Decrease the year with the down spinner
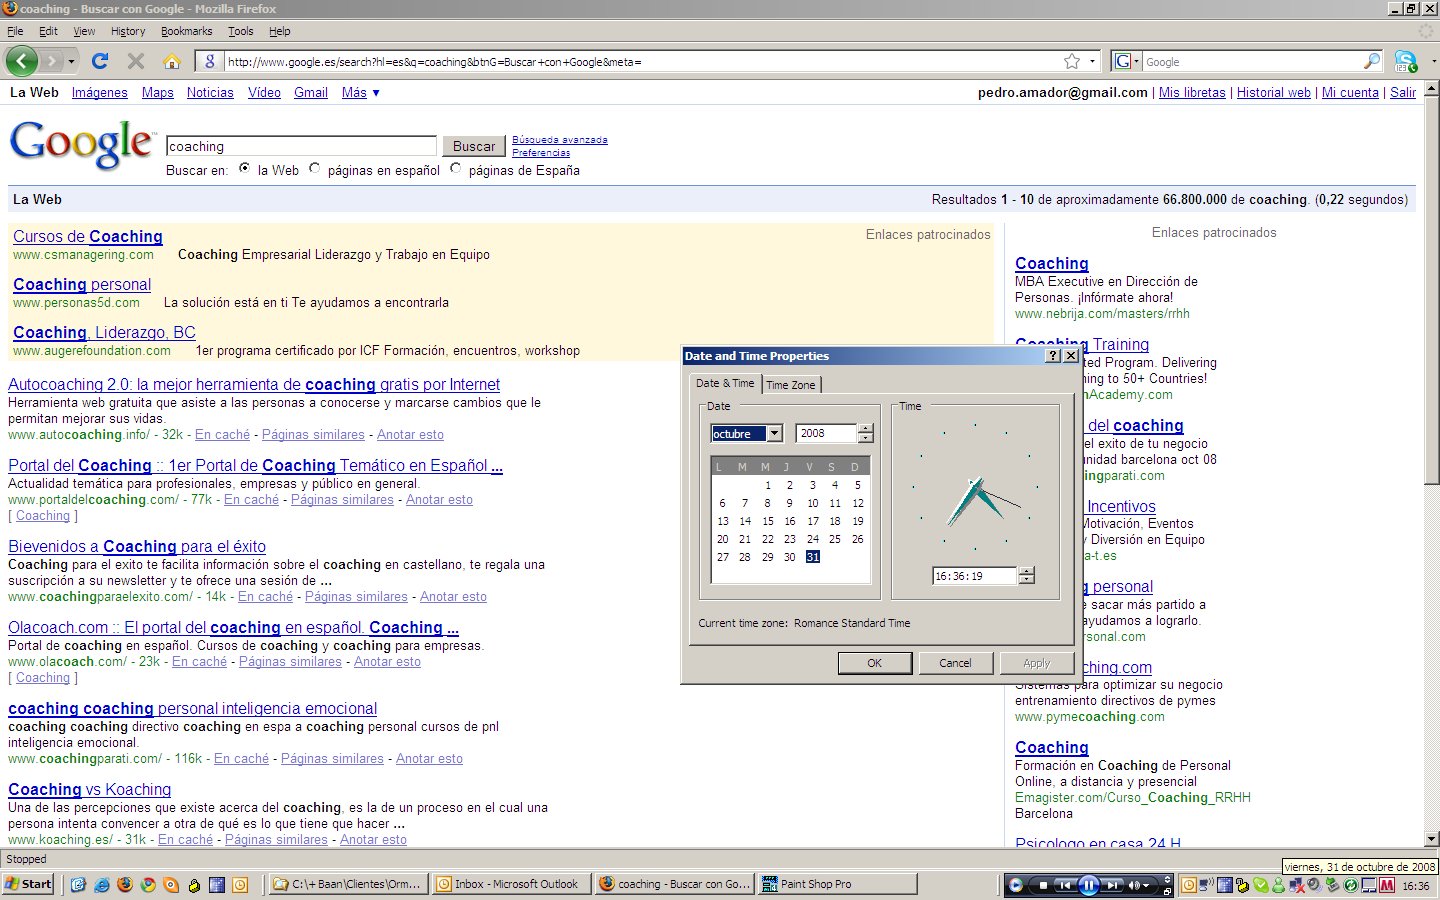The height and width of the screenshot is (900, 1440). (x=866, y=438)
